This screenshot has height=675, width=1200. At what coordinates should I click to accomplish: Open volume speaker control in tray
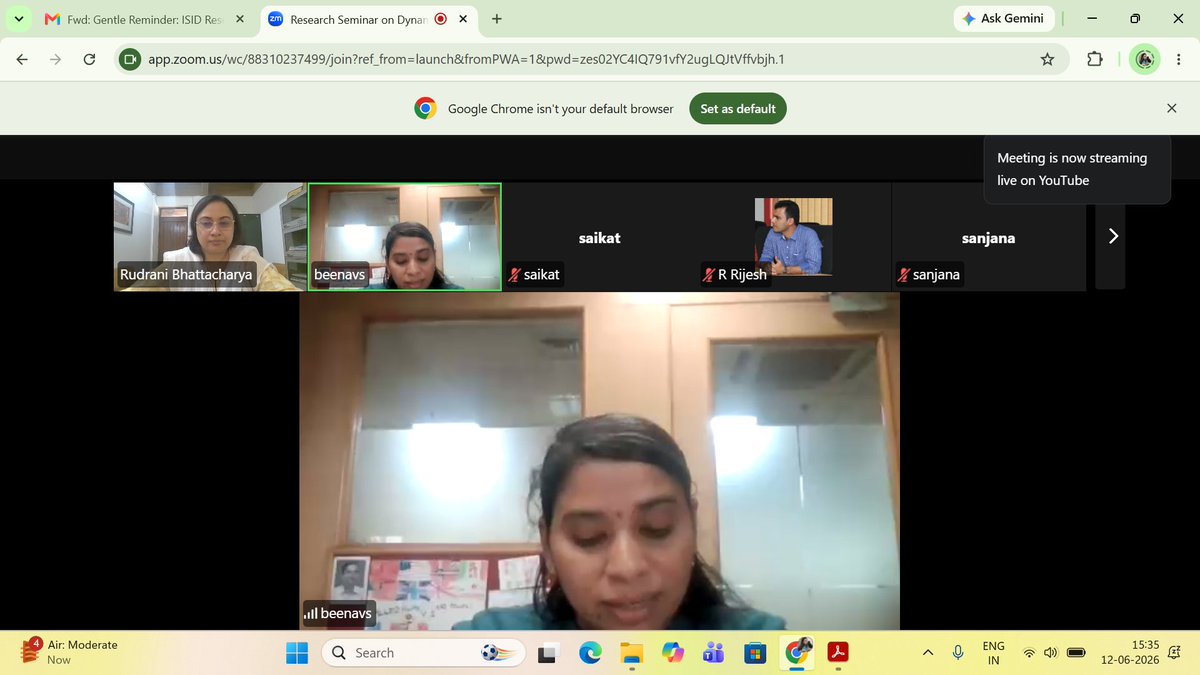1050,653
